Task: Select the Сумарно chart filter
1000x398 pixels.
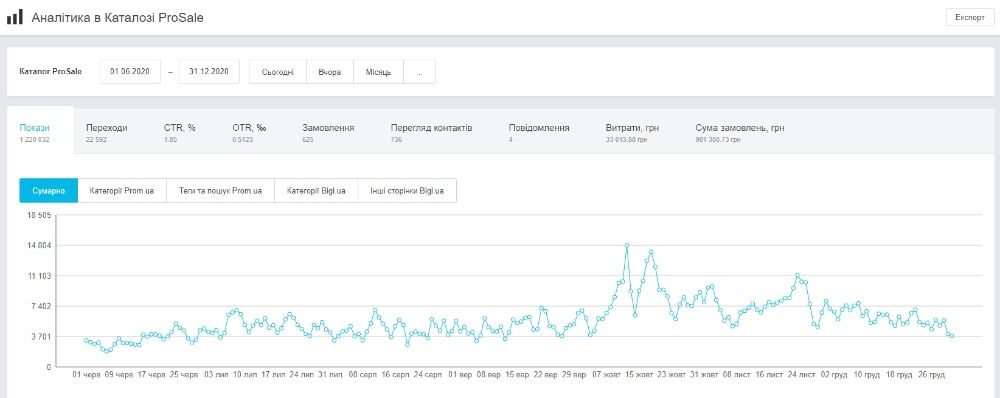Action: tap(48, 191)
